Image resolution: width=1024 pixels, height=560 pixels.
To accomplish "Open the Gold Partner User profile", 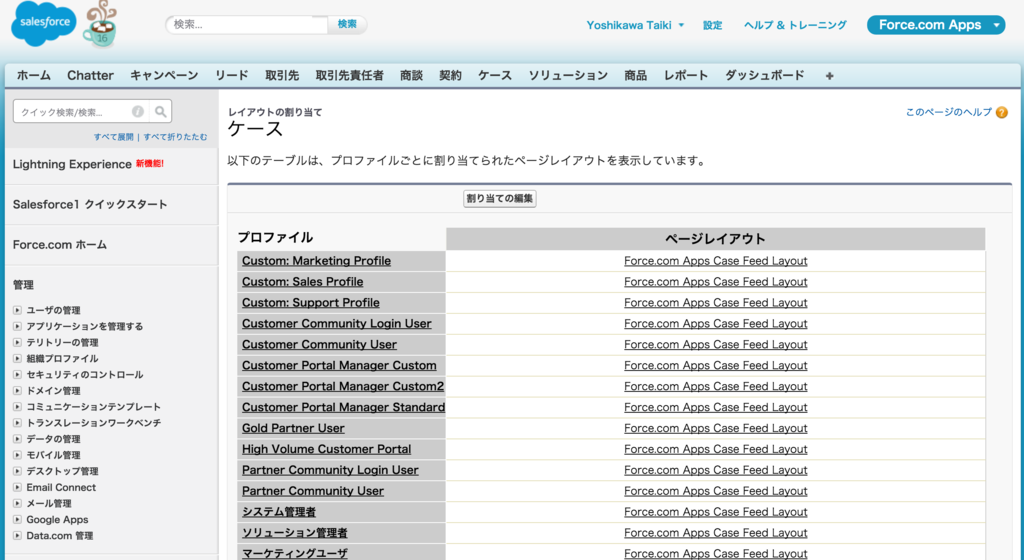I will tap(293, 428).
